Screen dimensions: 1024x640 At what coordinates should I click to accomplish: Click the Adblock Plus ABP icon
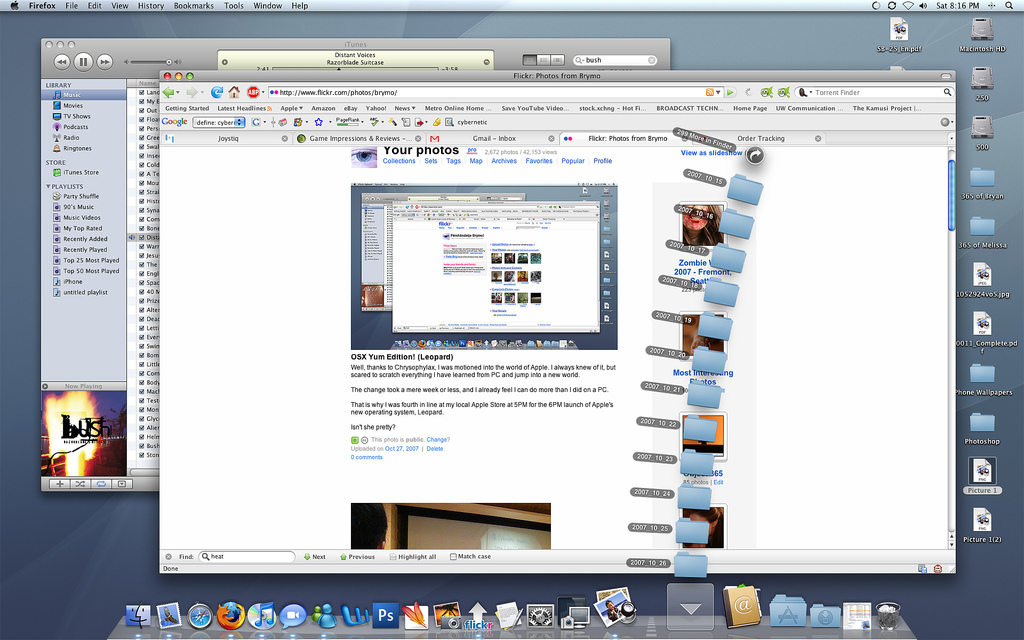[253, 92]
